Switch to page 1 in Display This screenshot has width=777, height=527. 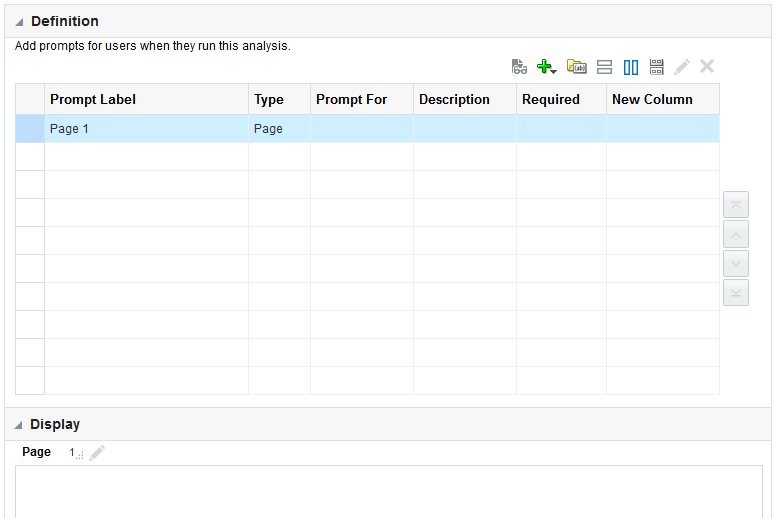pos(73,453)
